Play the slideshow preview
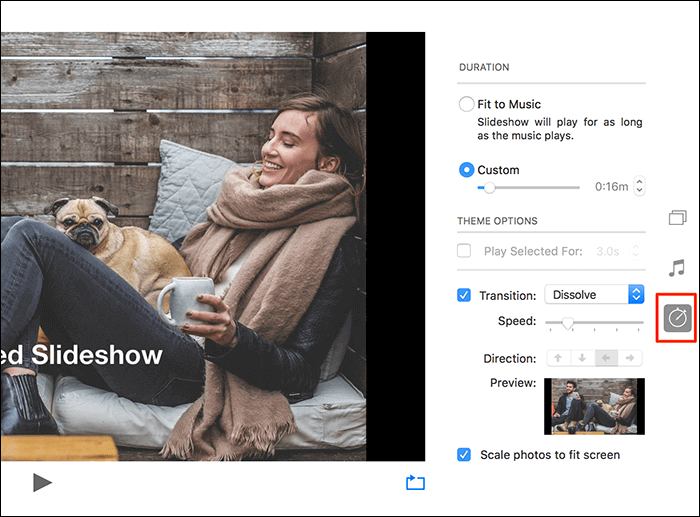 click(x=42, y=483)
